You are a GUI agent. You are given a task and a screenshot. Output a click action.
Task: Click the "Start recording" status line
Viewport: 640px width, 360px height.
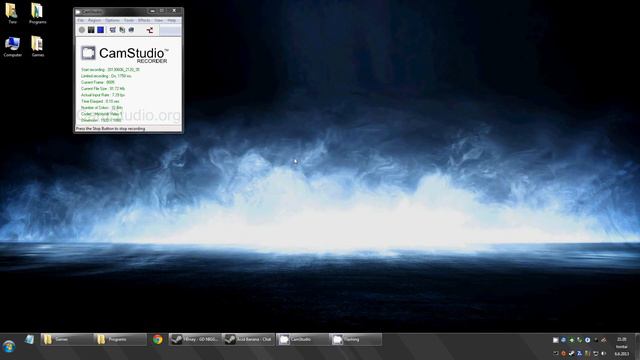coord(110,70)
